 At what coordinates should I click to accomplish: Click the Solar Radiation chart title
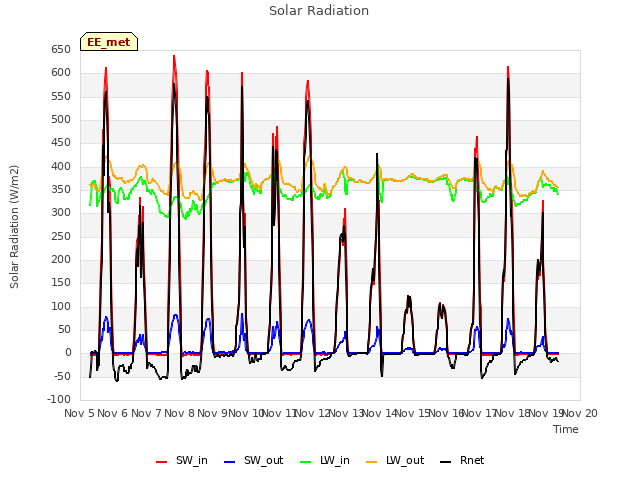coord(319,11)
